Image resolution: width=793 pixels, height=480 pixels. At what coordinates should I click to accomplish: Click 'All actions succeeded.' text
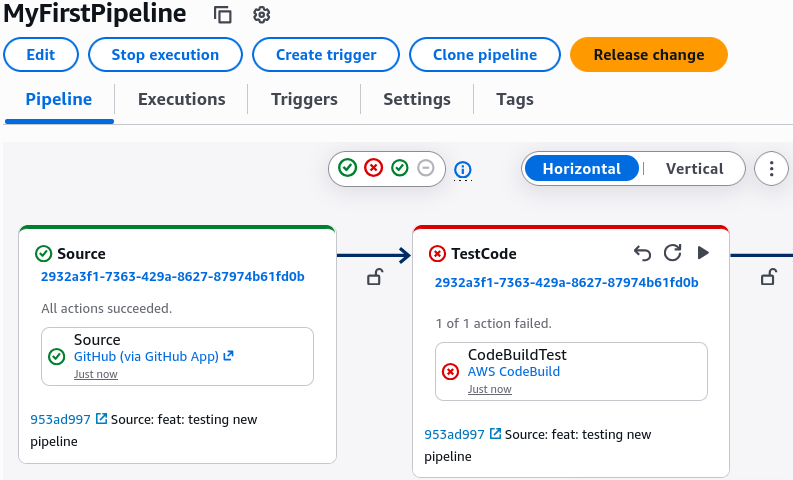coord(107,309)
